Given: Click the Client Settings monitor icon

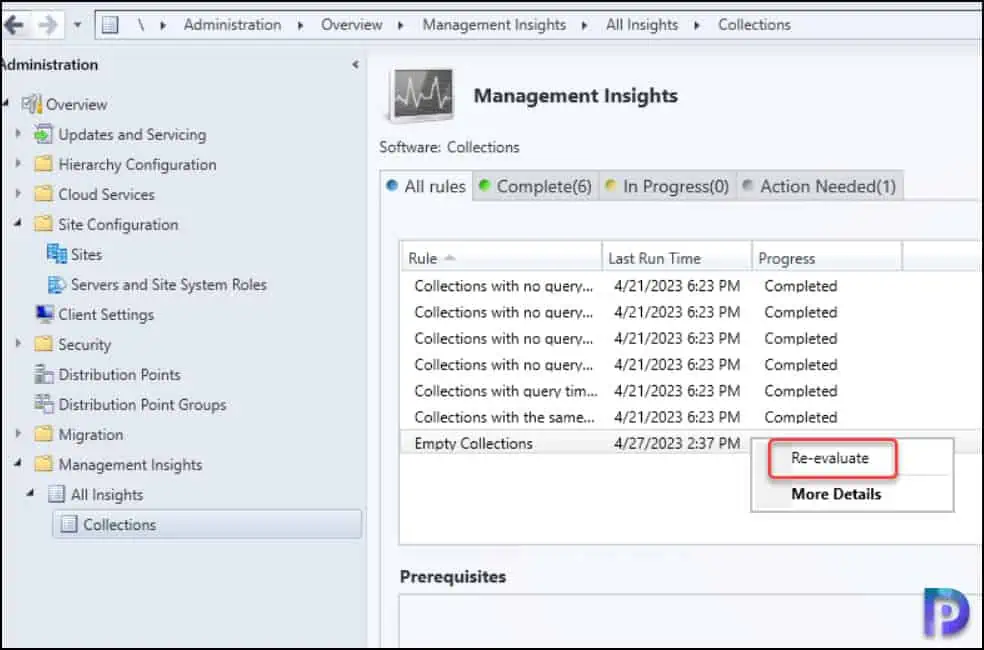Looking at the screenshot, I should pyautogui.click(x=44, y=314).
